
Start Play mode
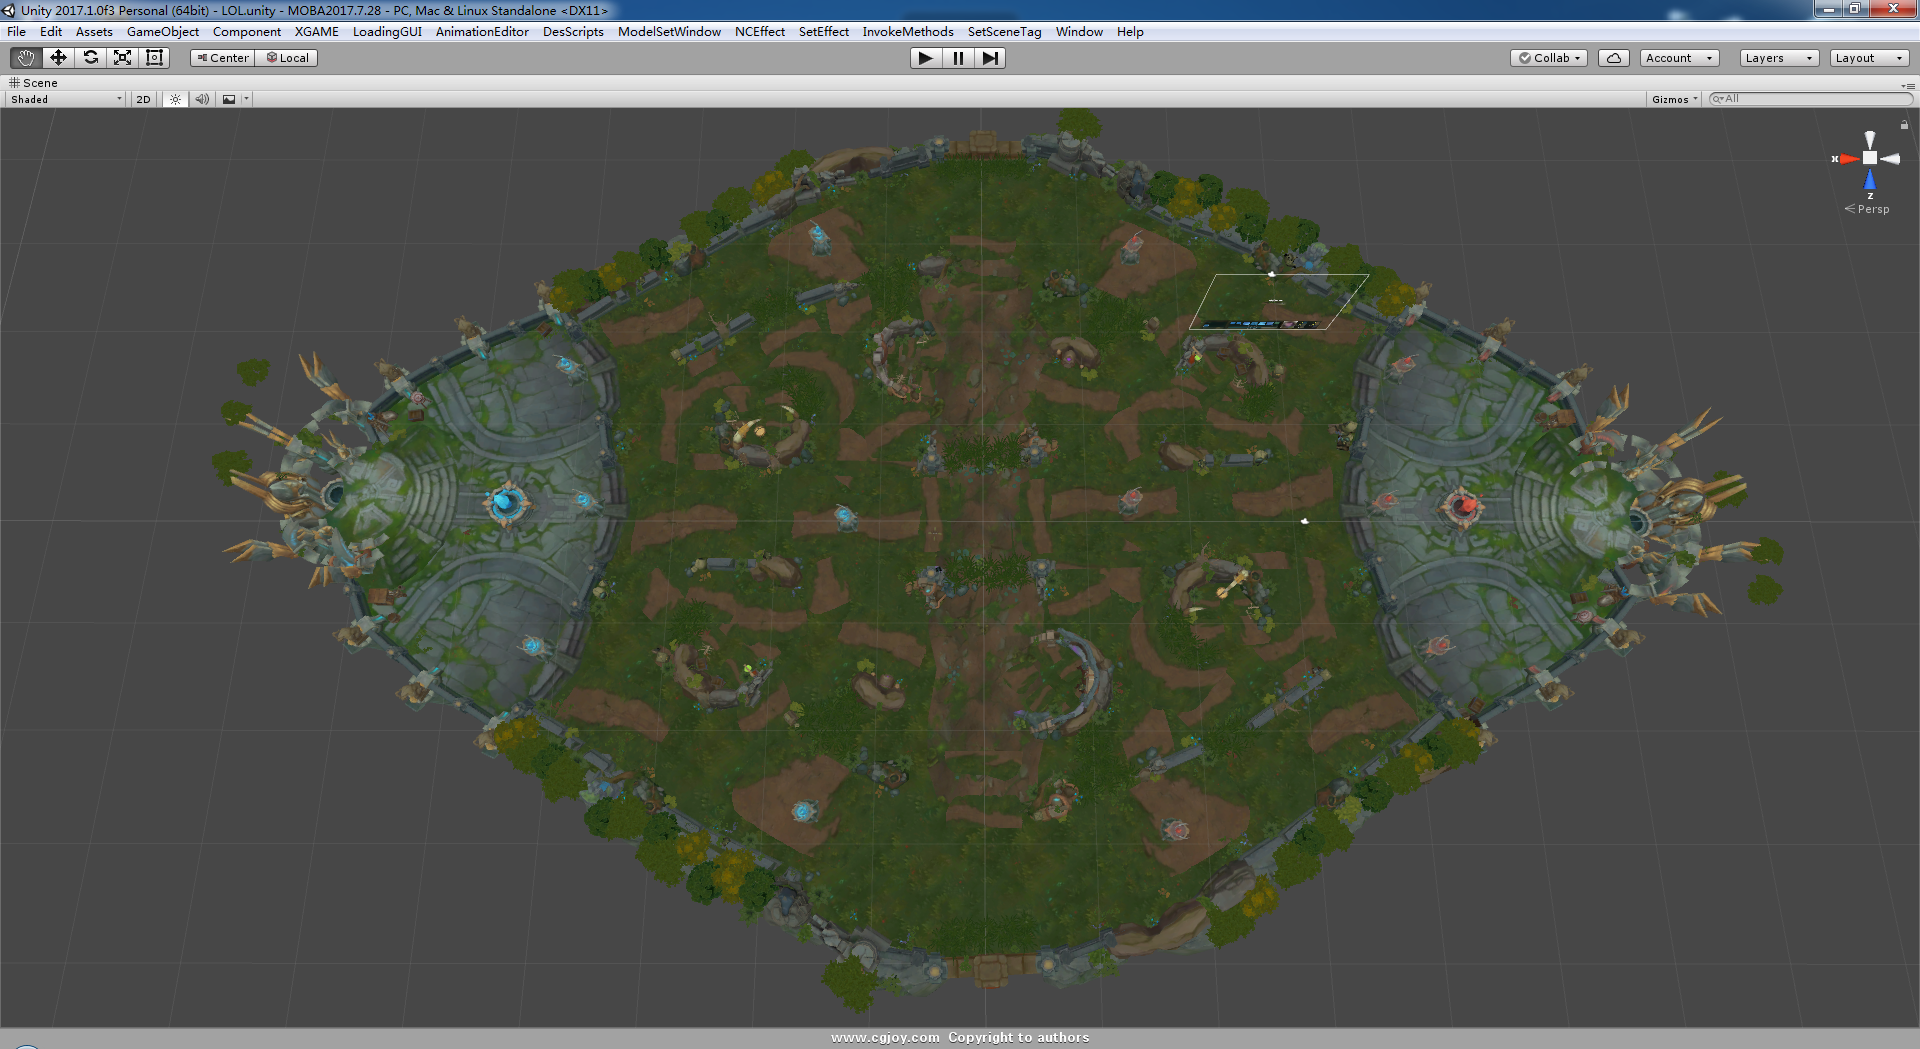click(x=926, y=58)
